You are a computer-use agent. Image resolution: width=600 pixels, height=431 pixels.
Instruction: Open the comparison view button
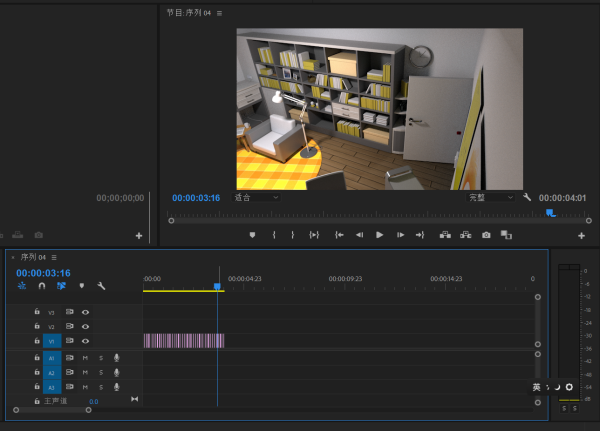pyautogui.click(x=506, y=235)
